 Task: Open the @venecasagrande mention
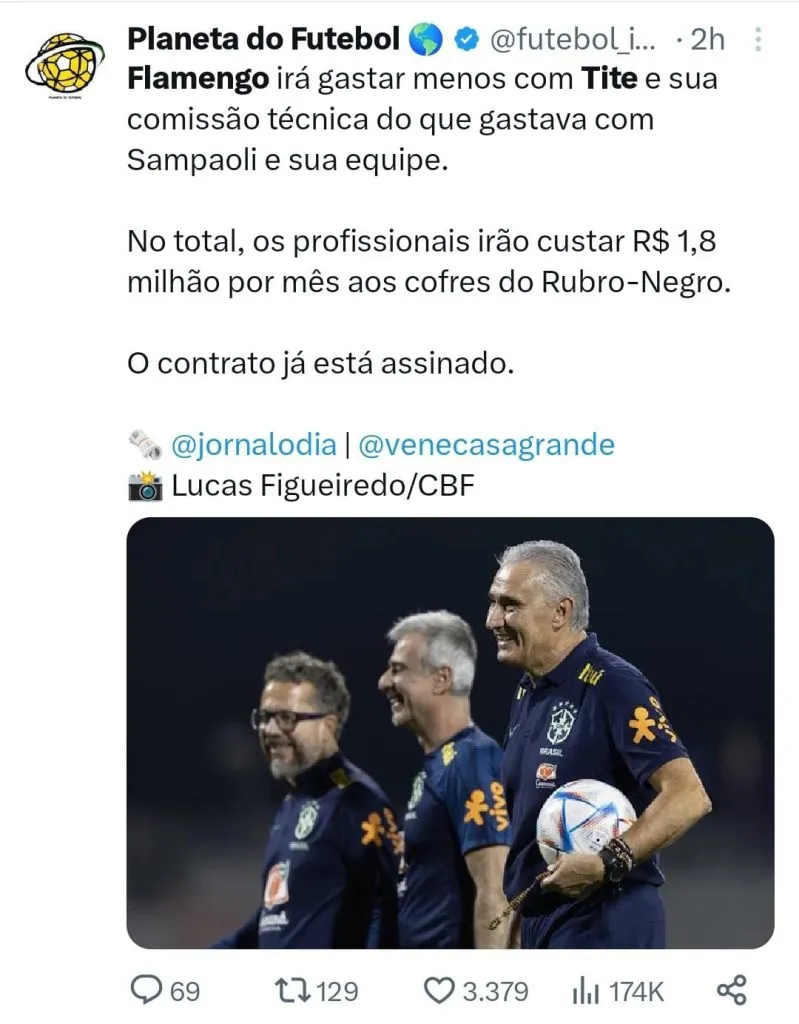pyautogui.click(x=485, y=444)
